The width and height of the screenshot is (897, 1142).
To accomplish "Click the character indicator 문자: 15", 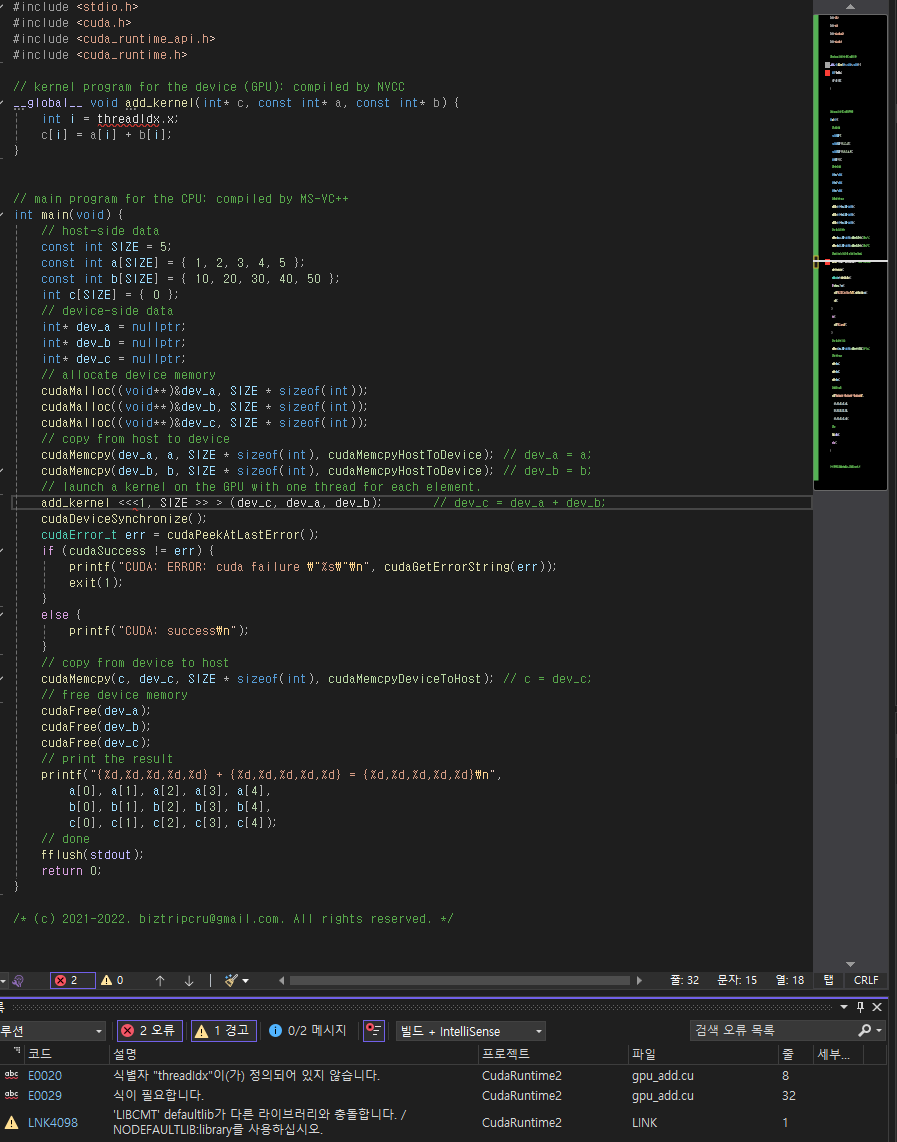I will [x=737, y=980].
